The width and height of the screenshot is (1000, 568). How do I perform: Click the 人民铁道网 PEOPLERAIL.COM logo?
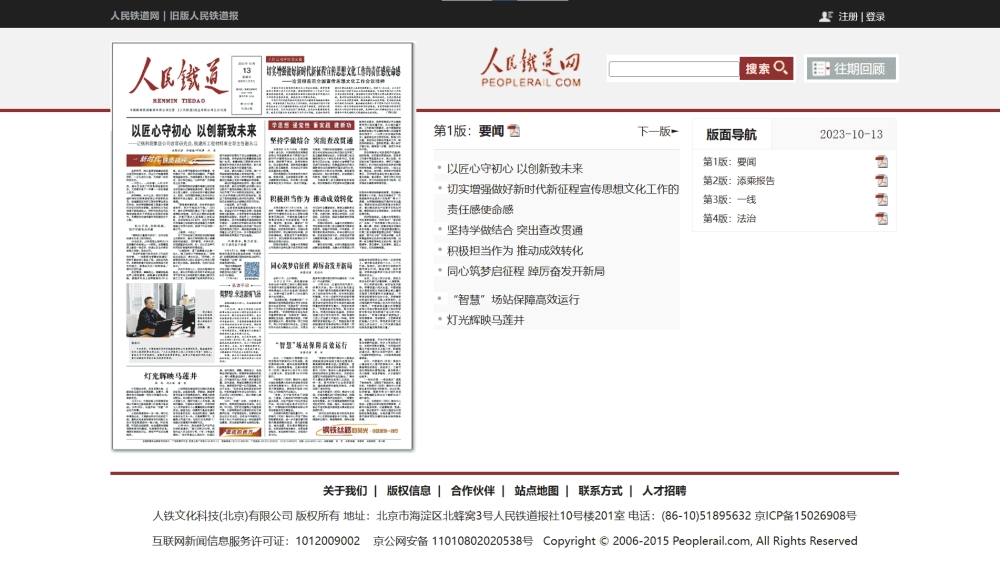coord(531,68)
